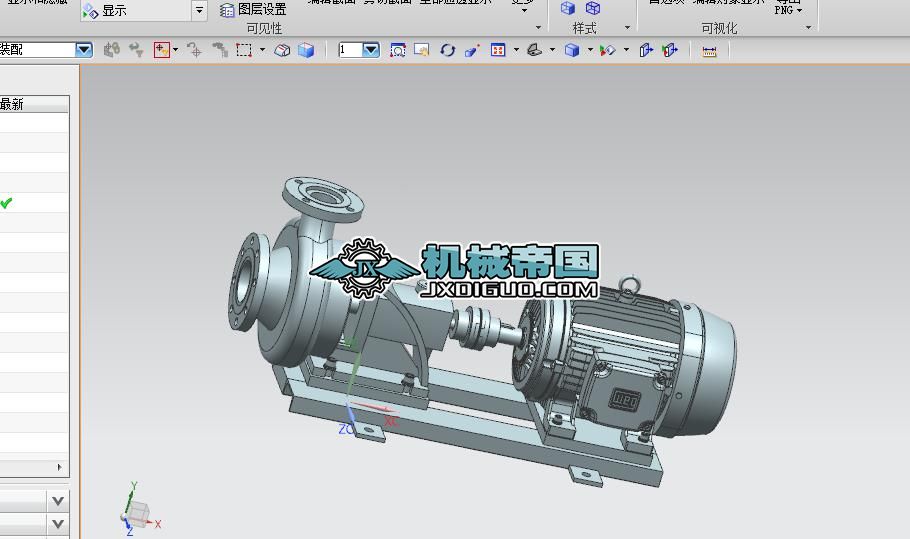Expand the 显示 dropdown arrow
This screenshot has width=910, height=539.
coord(199,10)
